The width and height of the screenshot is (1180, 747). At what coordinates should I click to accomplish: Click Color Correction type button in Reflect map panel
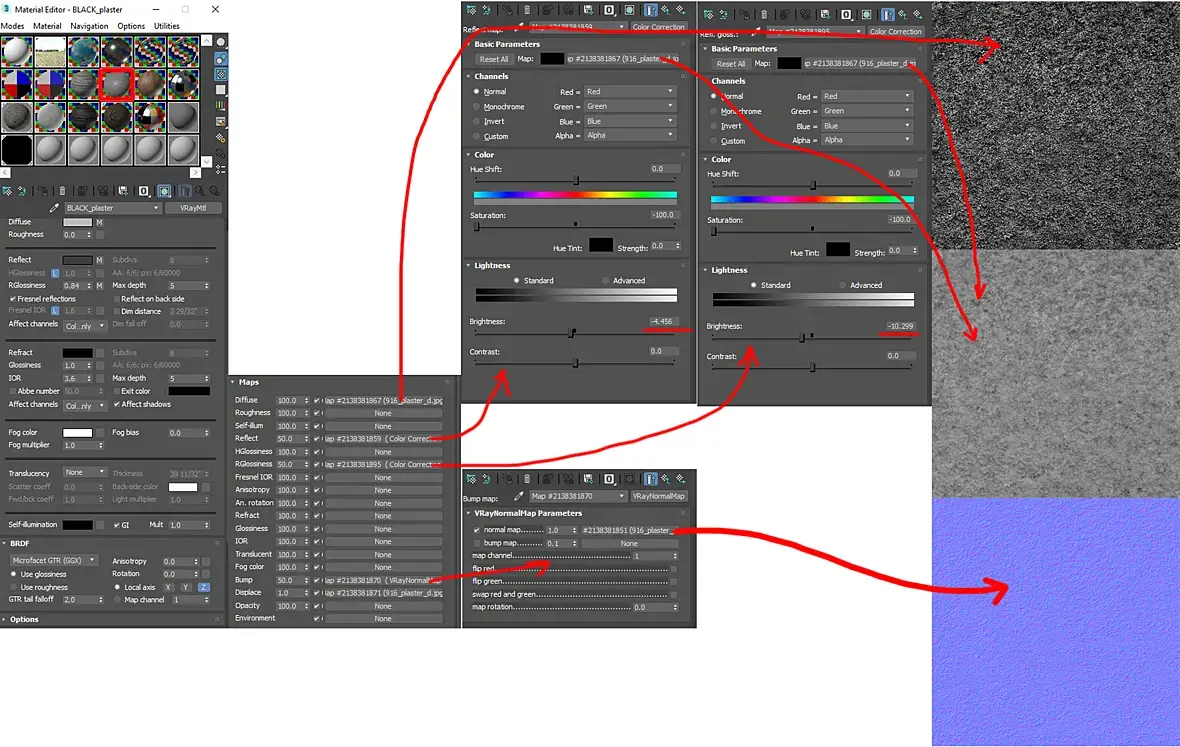[x=658, y=27]
